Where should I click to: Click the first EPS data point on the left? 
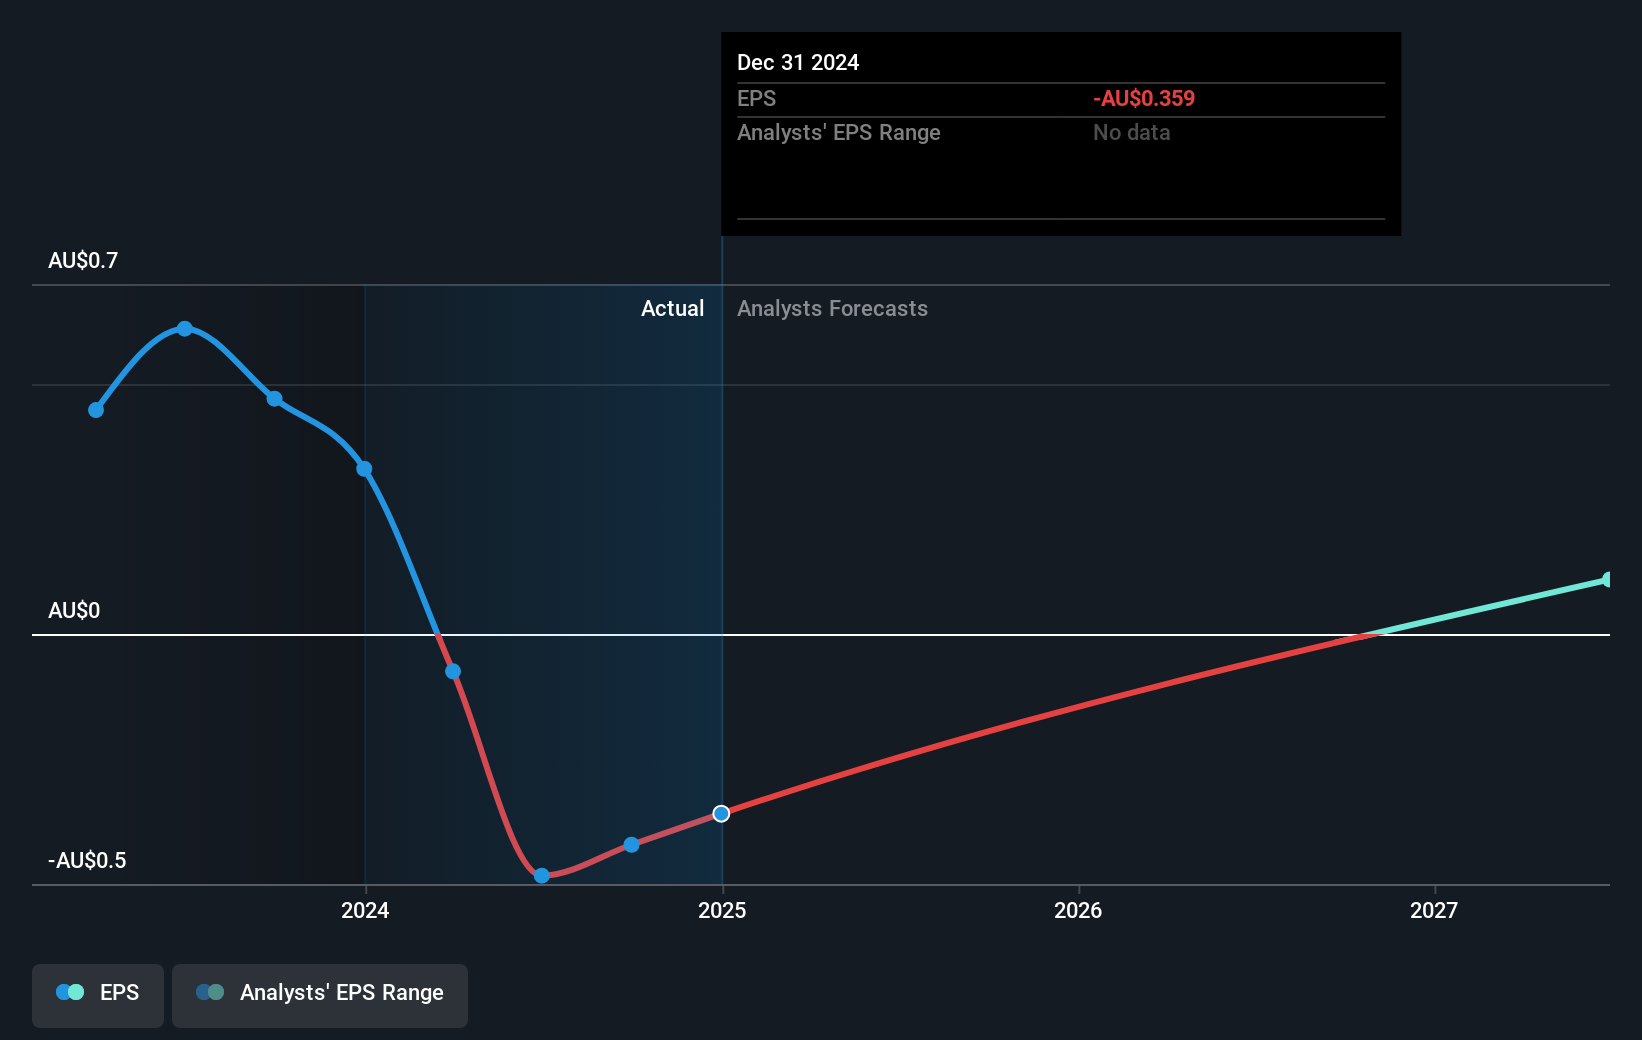pos(96,410)
